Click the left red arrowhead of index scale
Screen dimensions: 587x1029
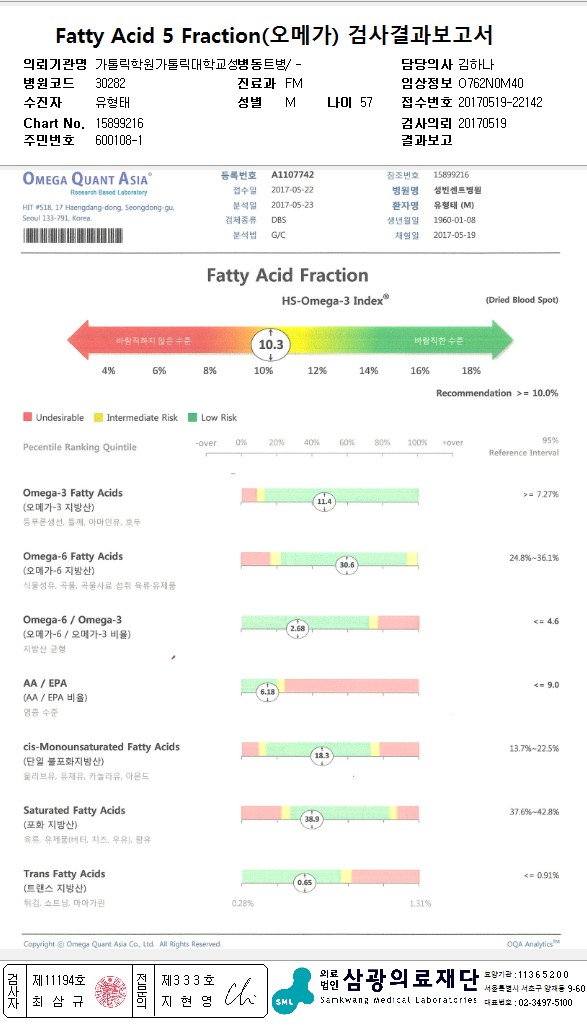77,341
